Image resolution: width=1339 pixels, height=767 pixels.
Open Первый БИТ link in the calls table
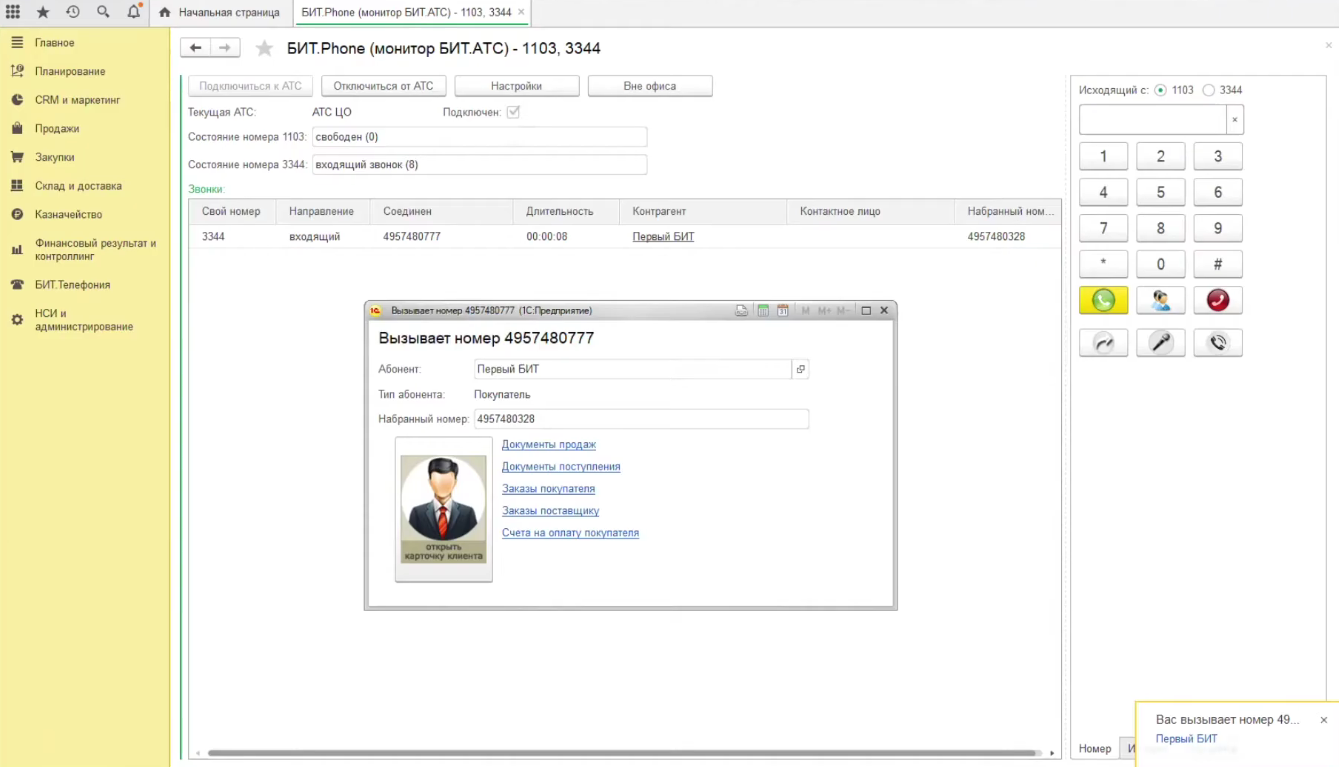tap(663, 237)
